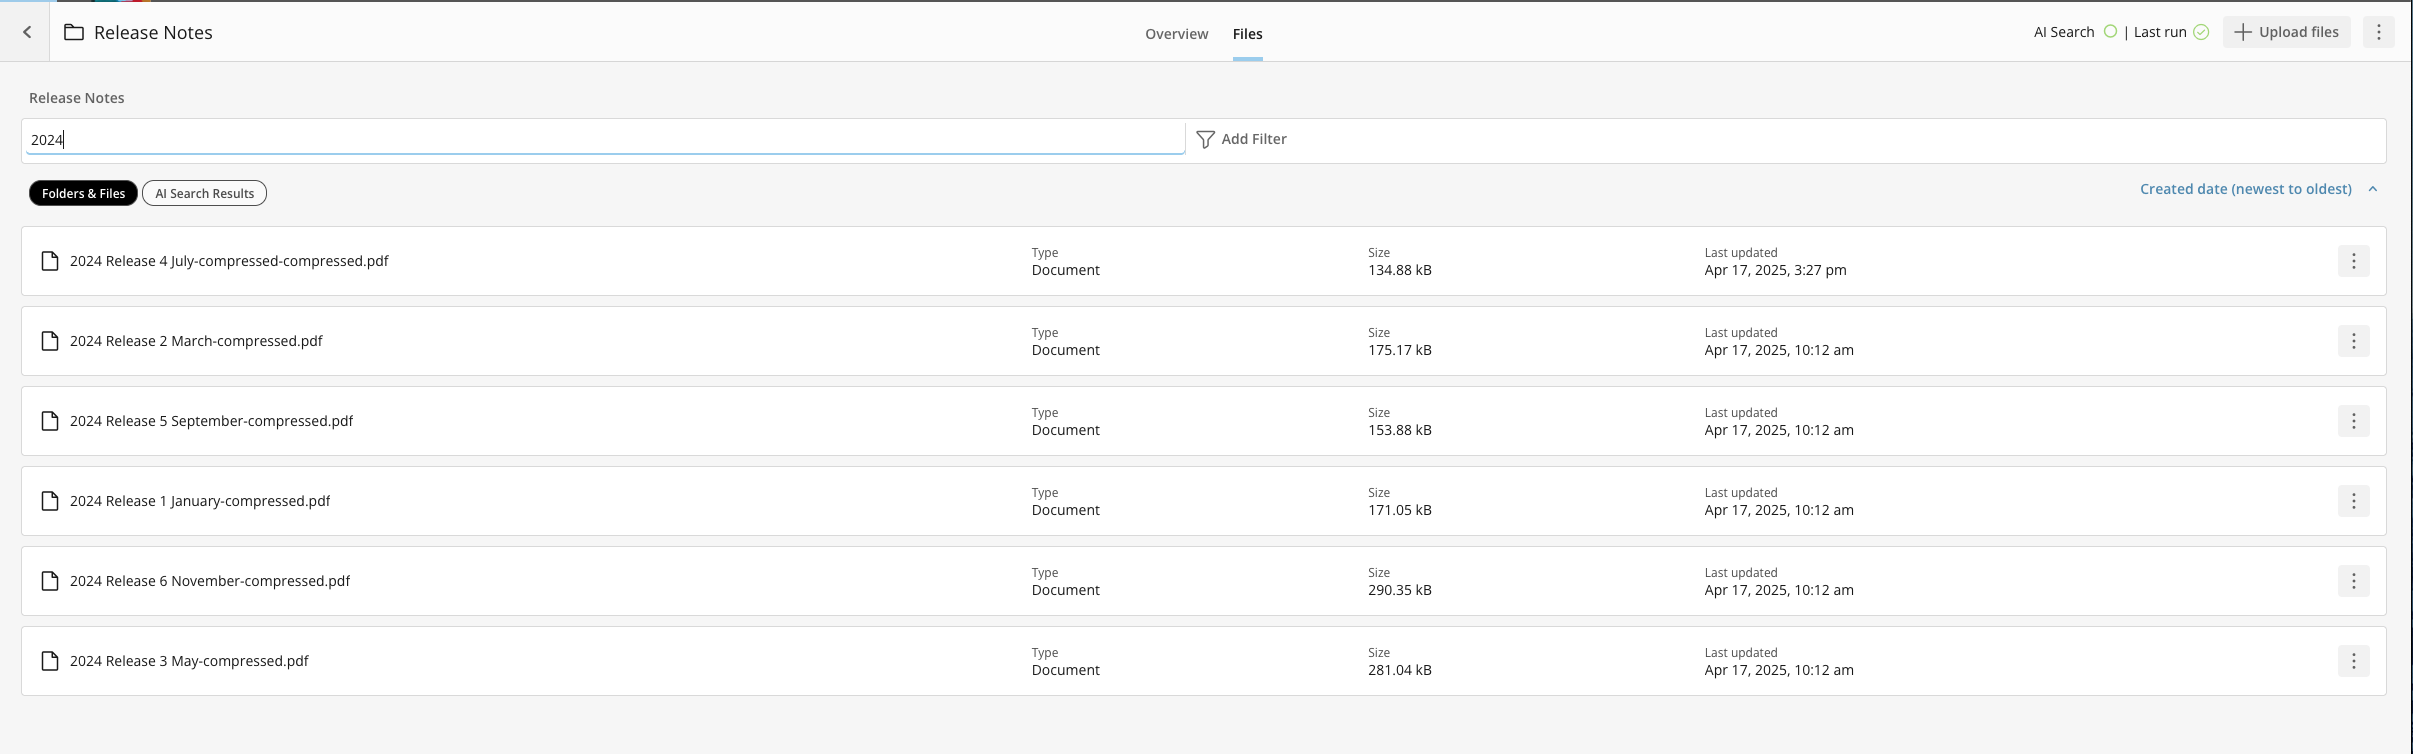Click the Apr 17, 2025, 3:27 pm timestamp
This screenshot has height=754, width=2413.
click(x=1775, y=270)
